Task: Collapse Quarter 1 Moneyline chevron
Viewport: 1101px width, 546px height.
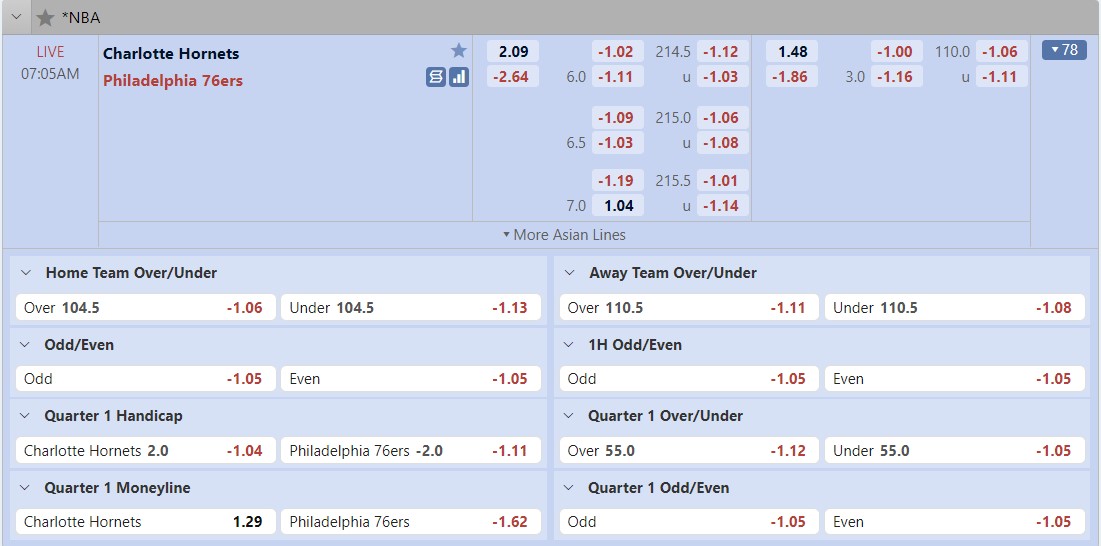Action: click(x=25, y=488)
